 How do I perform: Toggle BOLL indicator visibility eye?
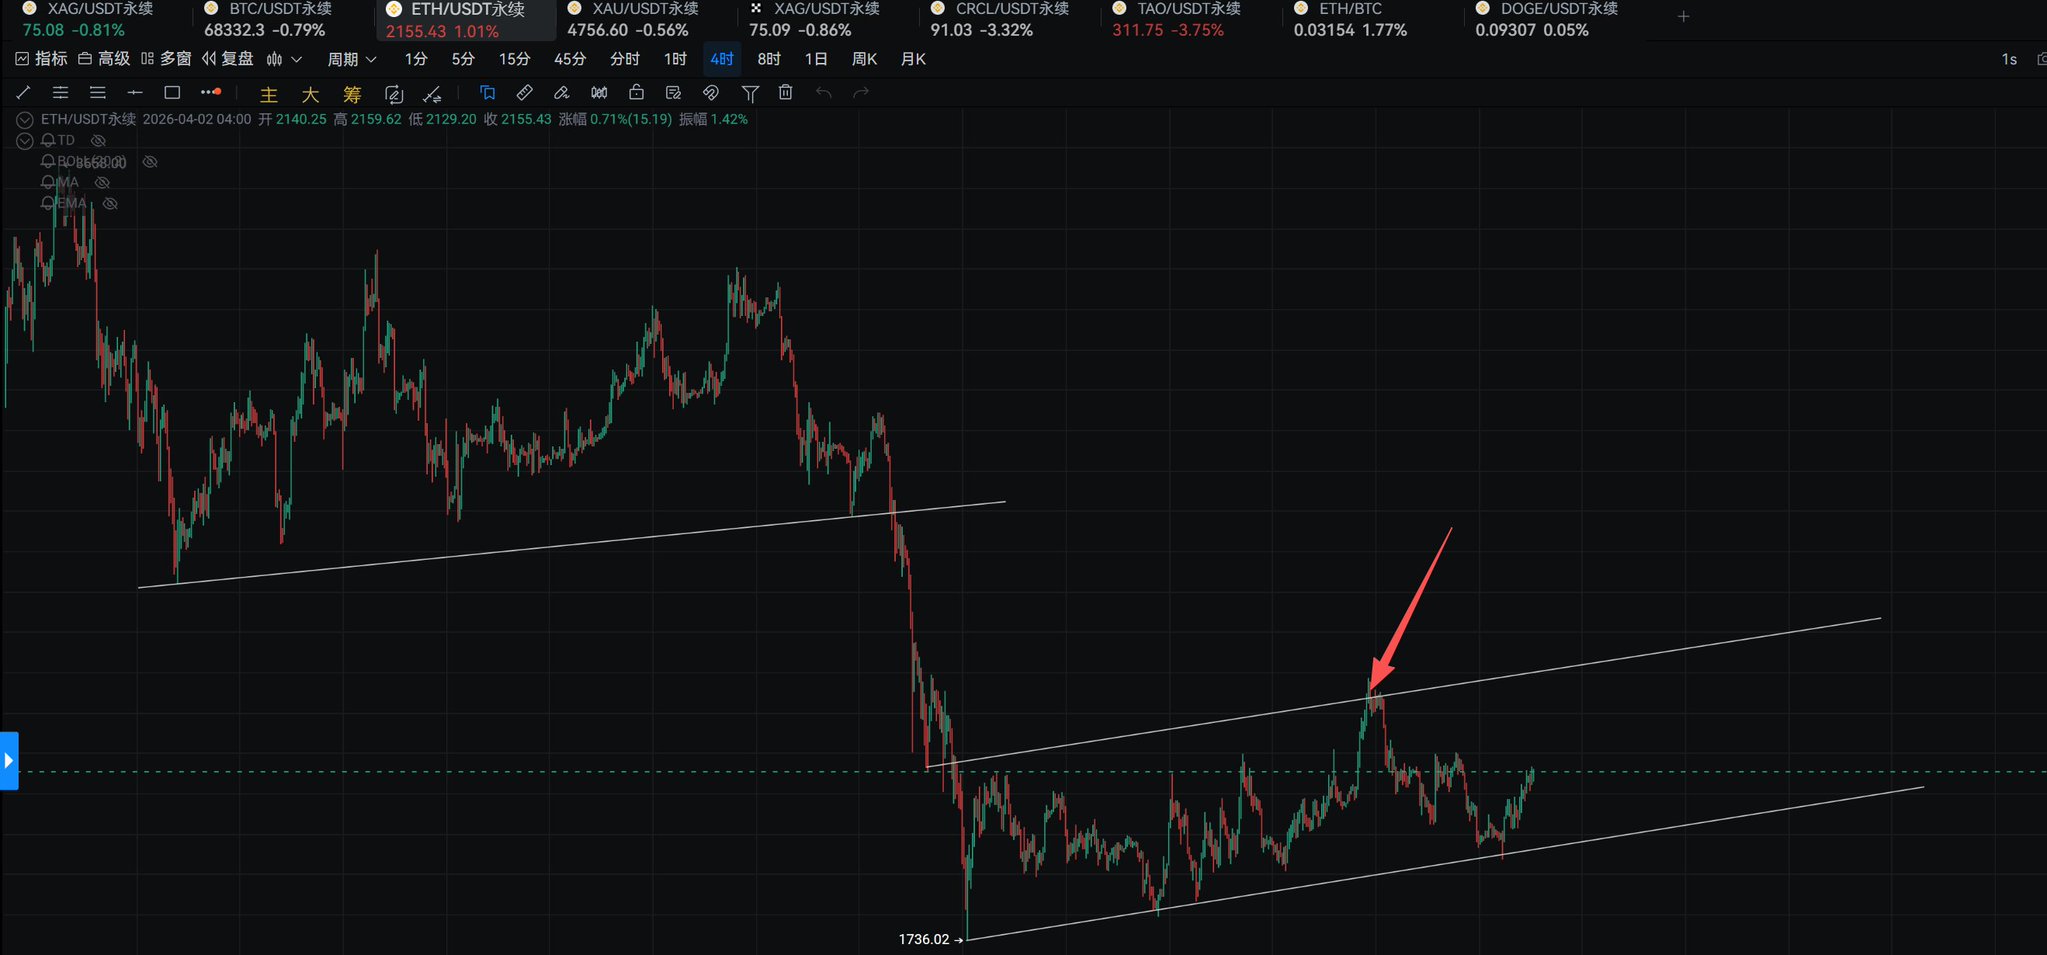tap(150, 162)
